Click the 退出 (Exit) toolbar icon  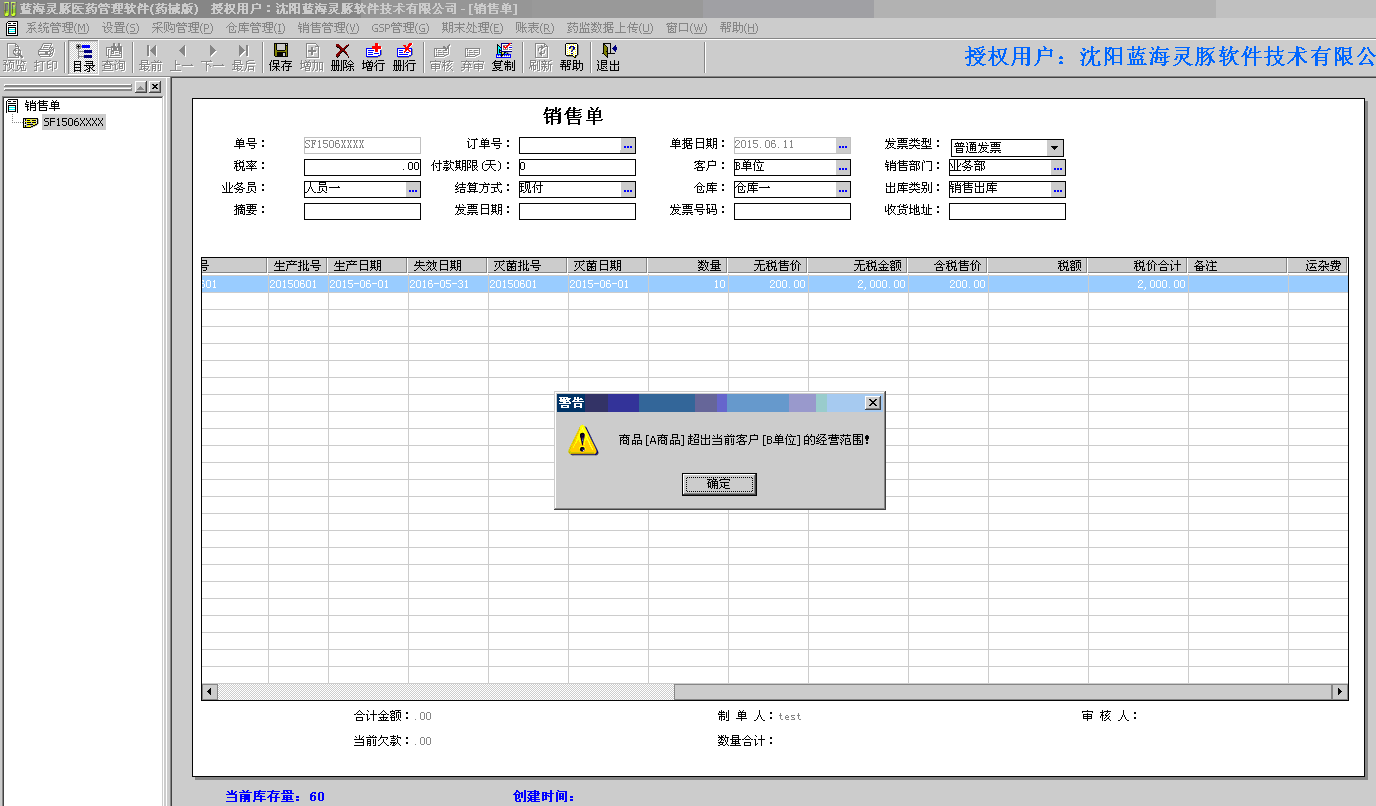click(x=608, y=57)
